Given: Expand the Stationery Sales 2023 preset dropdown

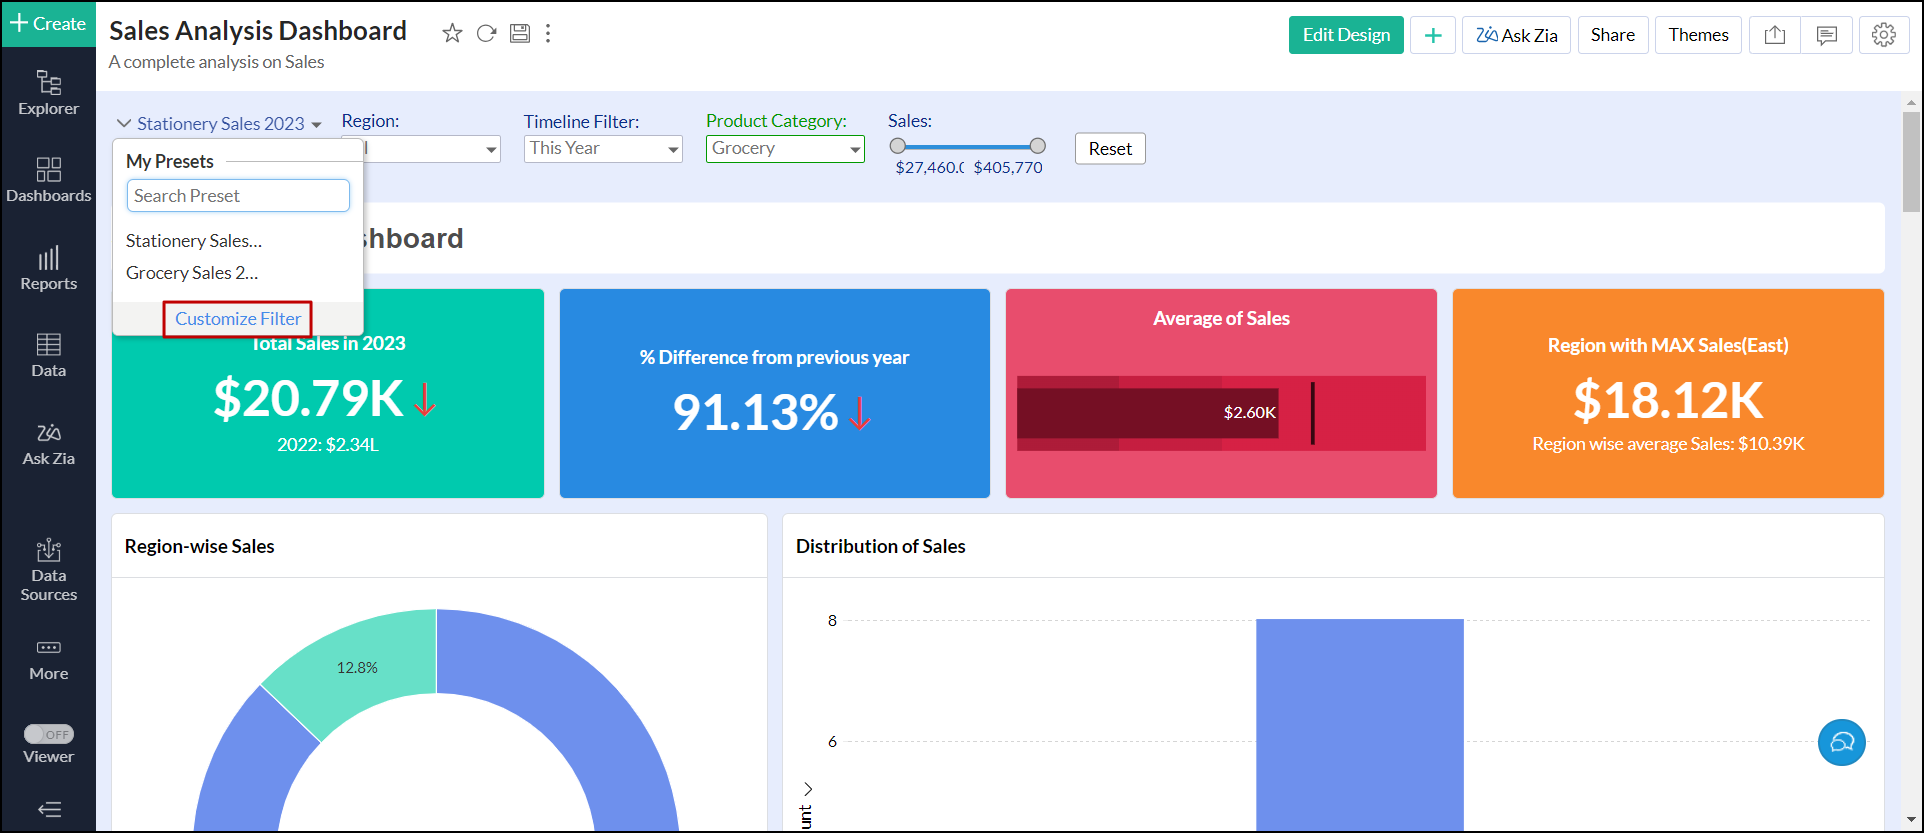Looking at the screenshot, I should pos(220,124).
